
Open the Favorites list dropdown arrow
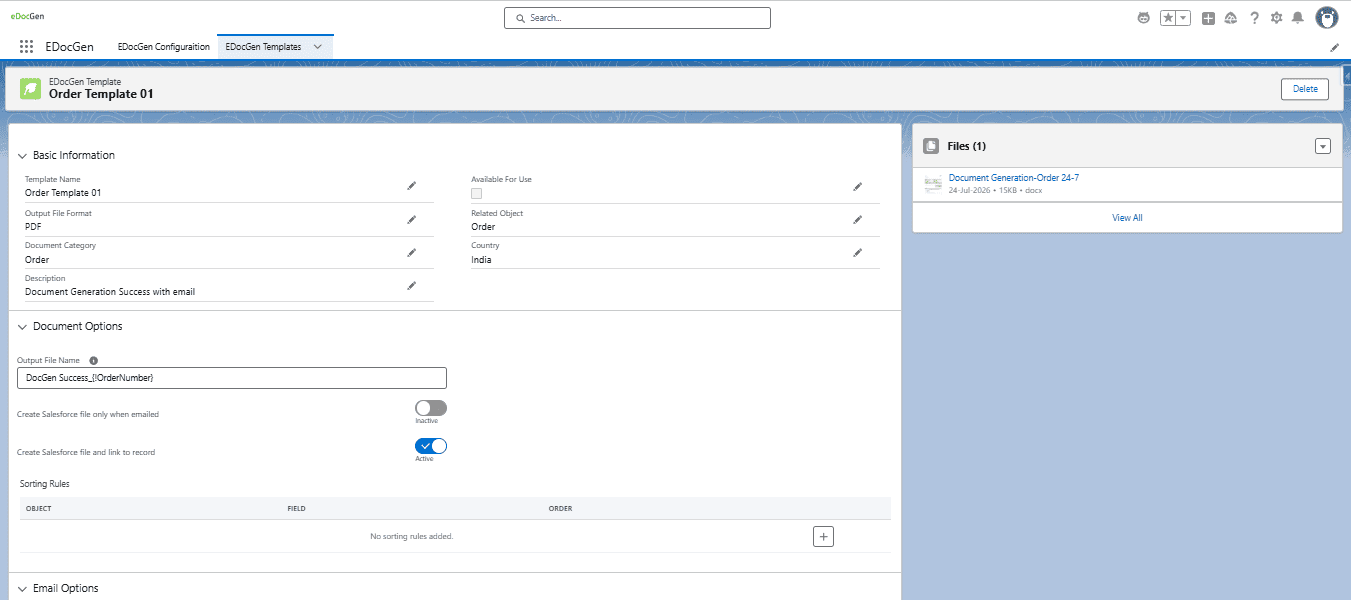coord(1183,18)
